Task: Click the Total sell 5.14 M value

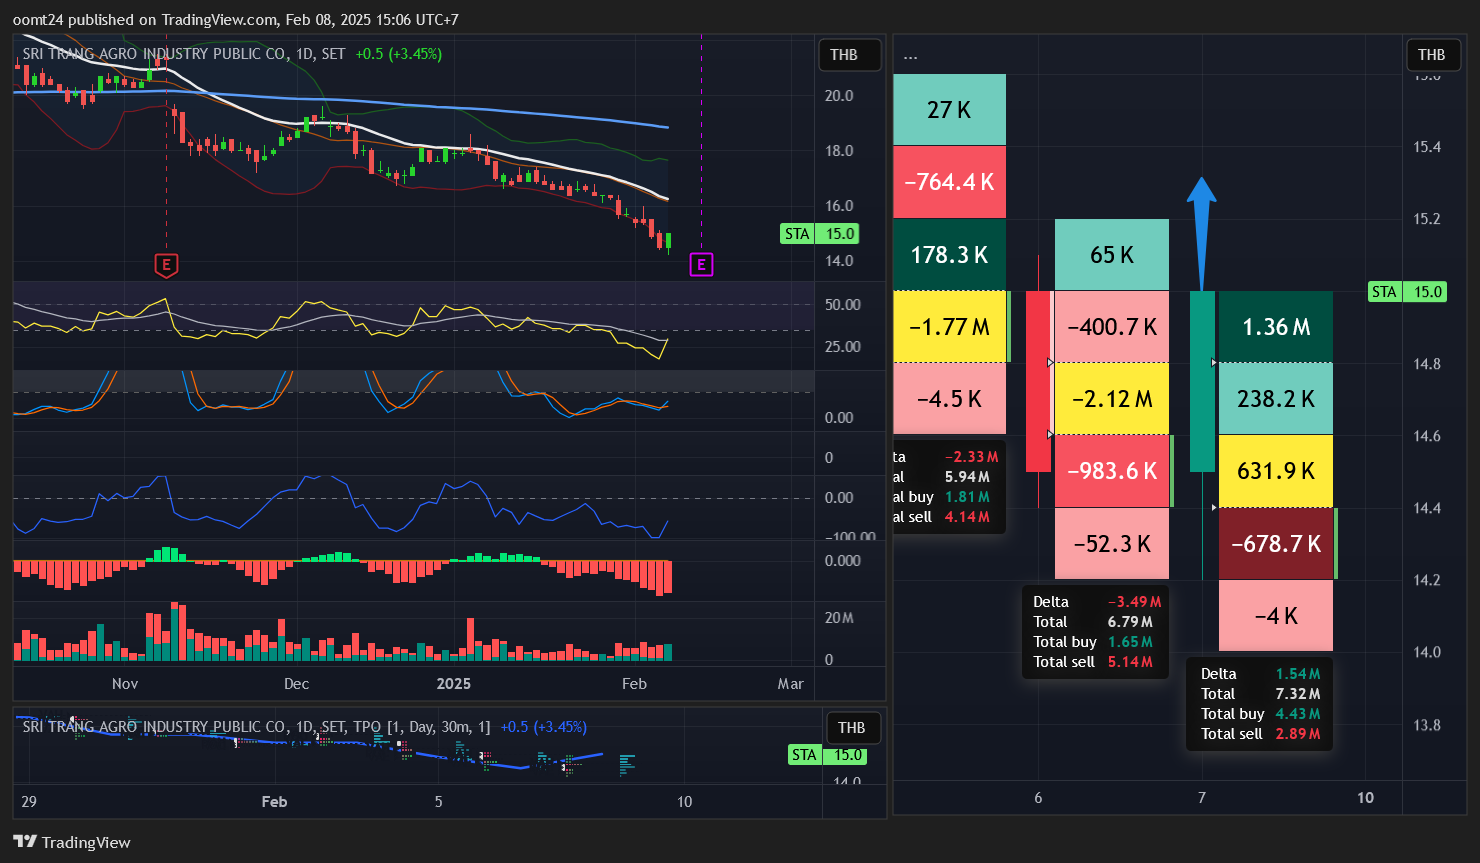Action: coord(1130,662)
